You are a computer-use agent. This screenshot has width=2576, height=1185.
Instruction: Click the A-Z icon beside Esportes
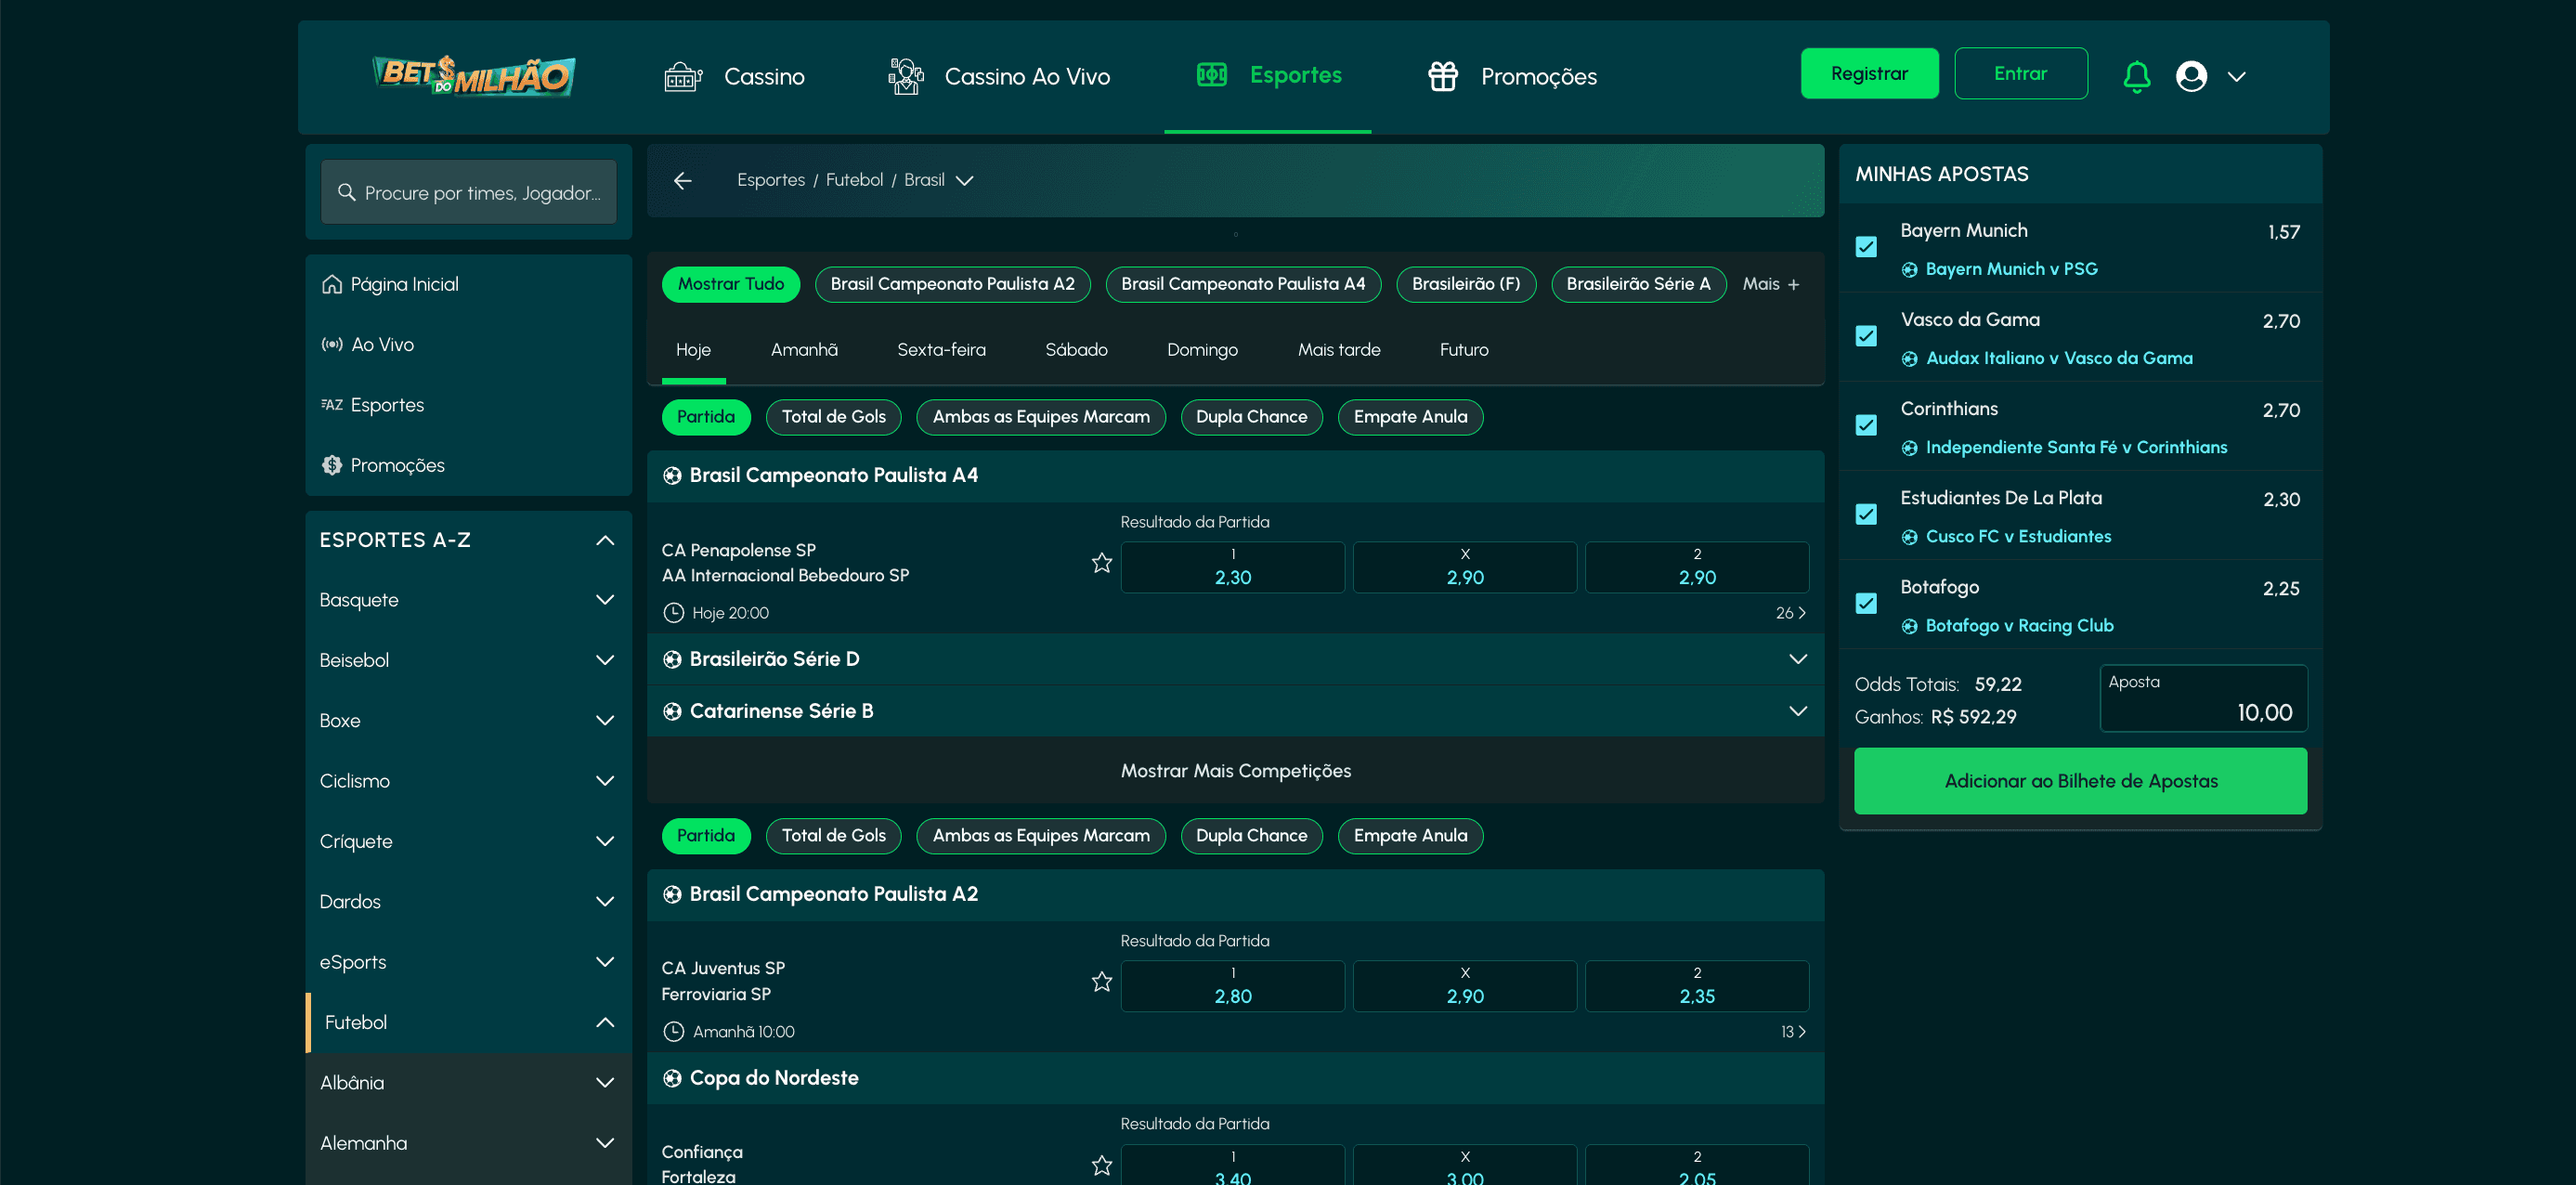pos(331,405)
